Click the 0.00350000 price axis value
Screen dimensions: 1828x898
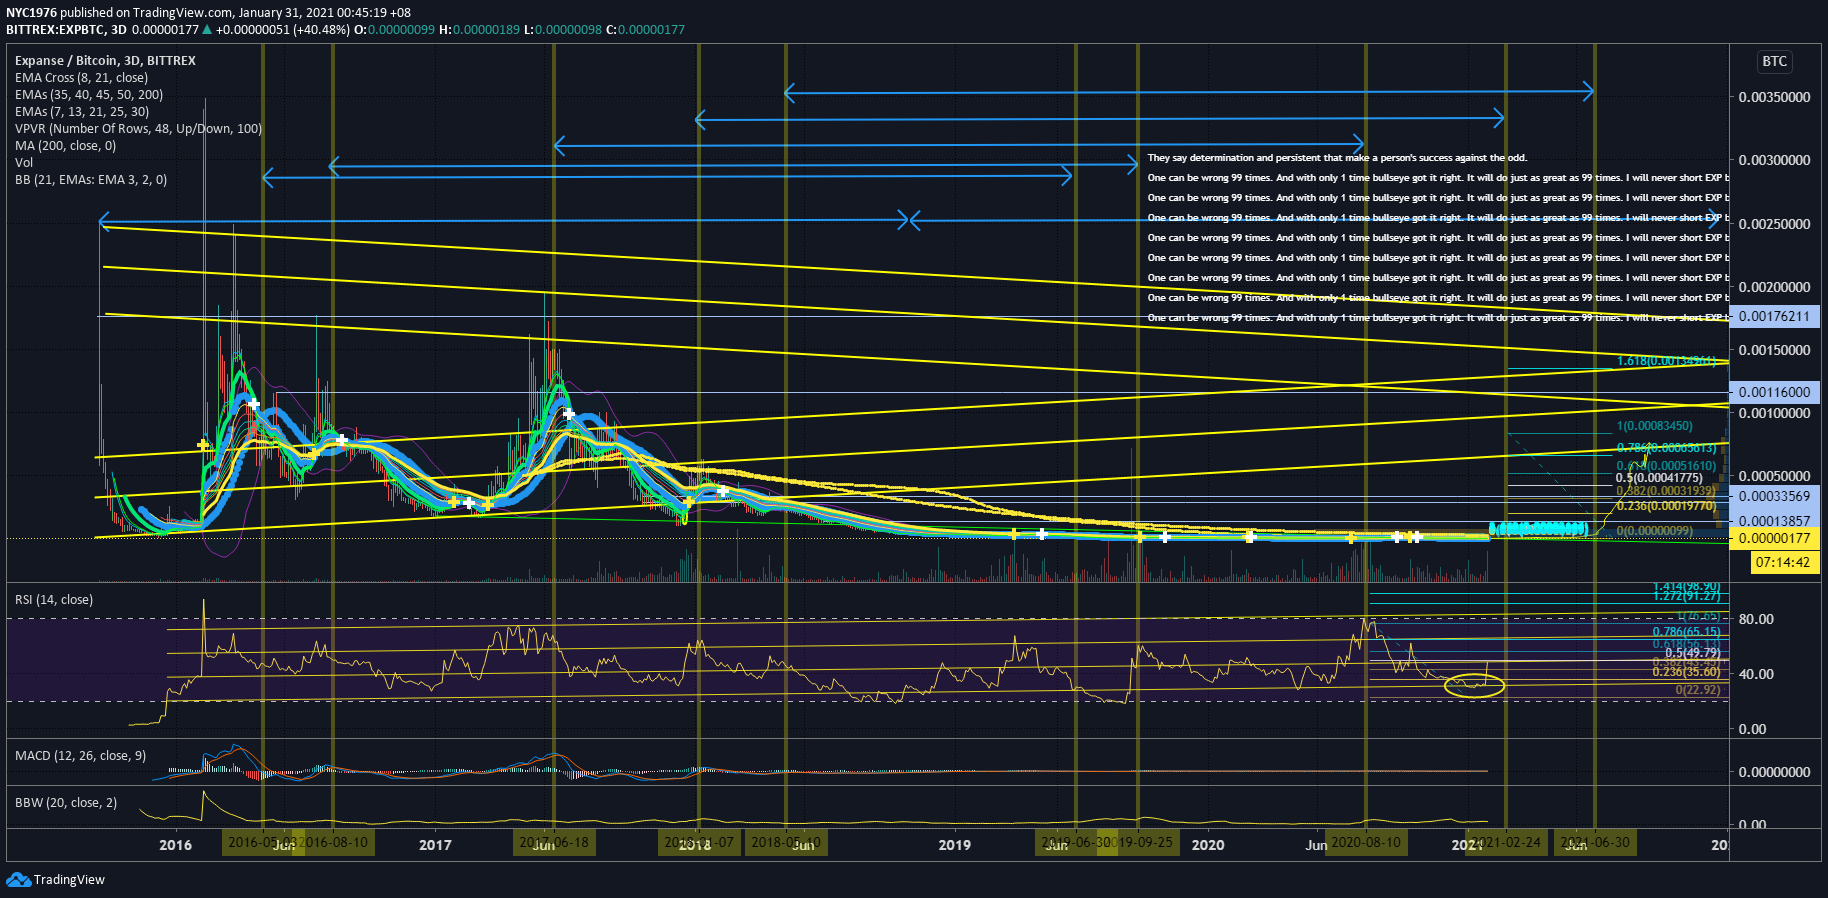point(1774,98)
